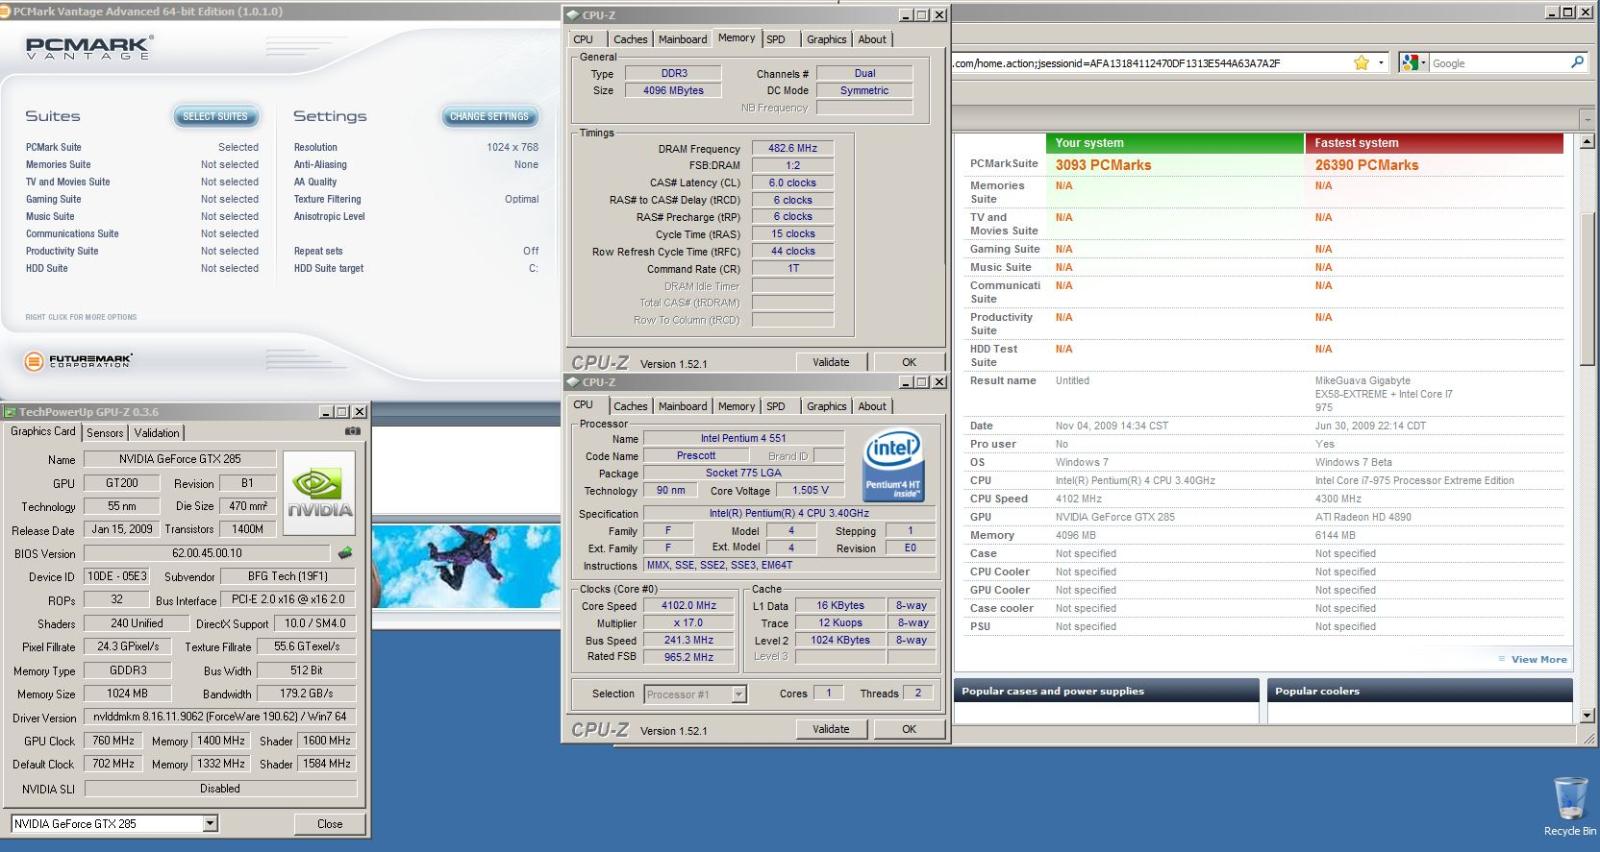Click the Google search engine icon
1600x852 pixels.
pos(1410,63)
